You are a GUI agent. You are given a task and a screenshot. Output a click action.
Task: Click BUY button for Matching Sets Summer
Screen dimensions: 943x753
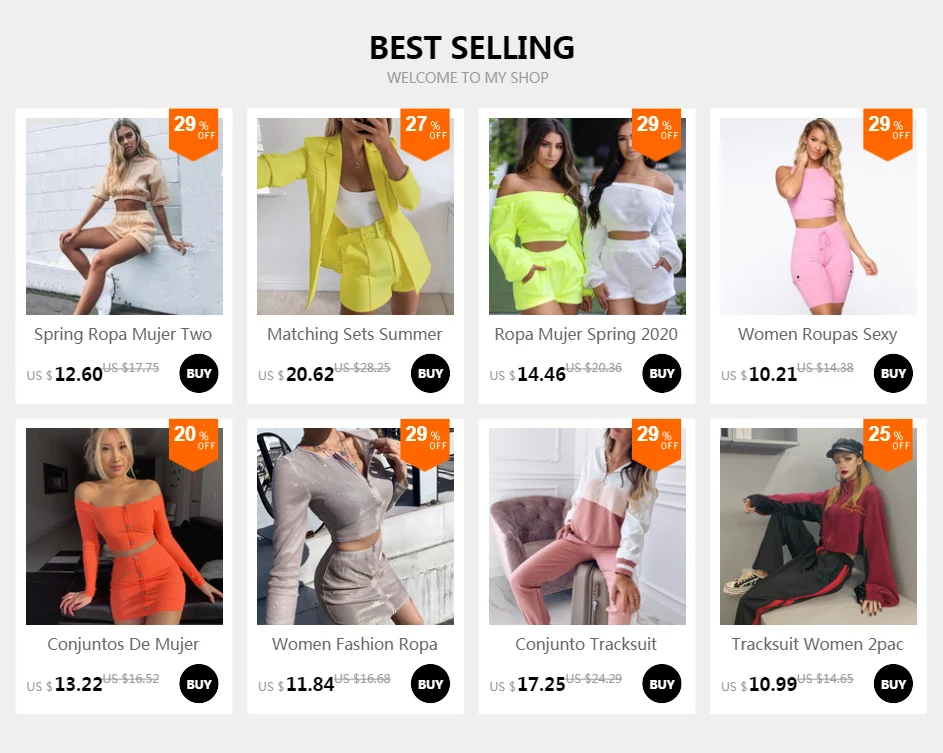click(430, 373)
